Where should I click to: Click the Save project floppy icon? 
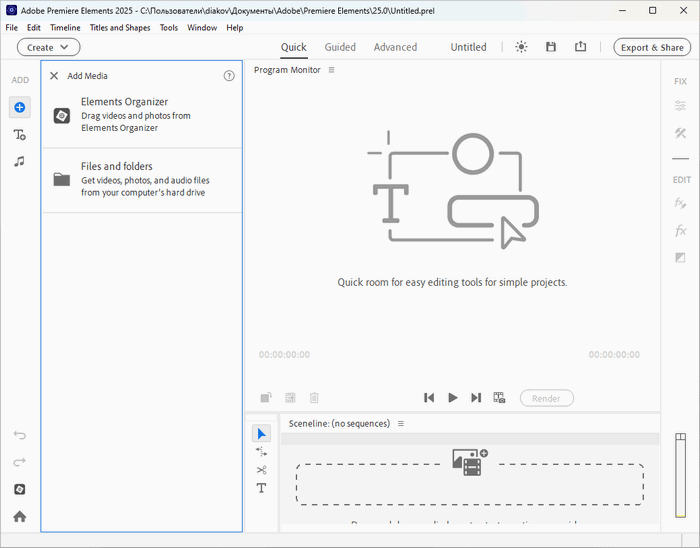[x=551, y=47]
